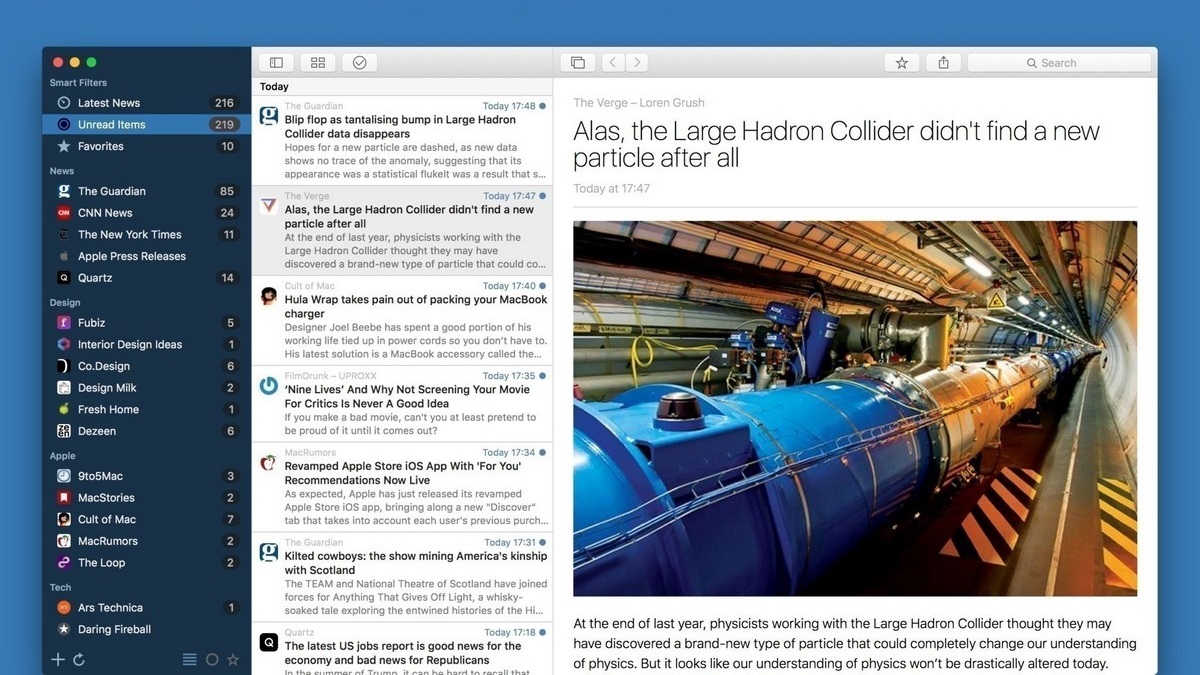Click the Tech folder header

point(60,588)
